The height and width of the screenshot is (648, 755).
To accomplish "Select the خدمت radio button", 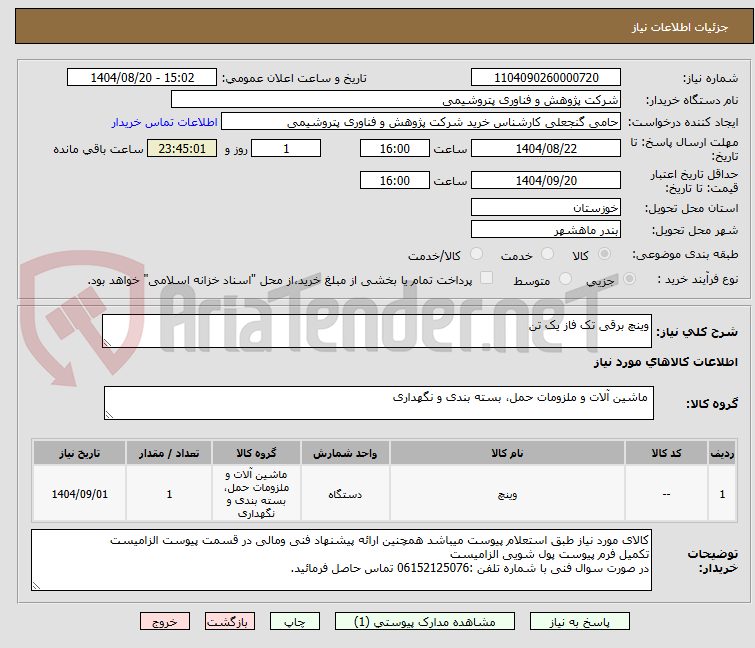I will pyautogui.click(x=547, y=254).
